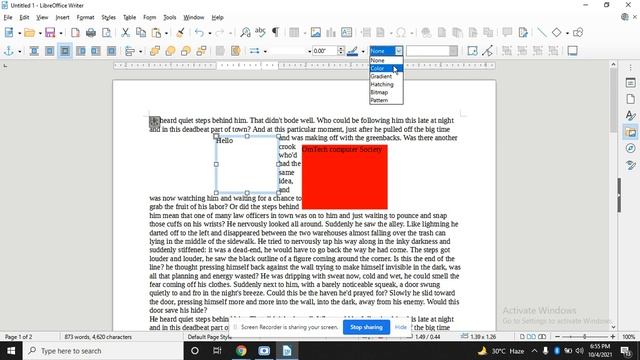Select the Wrap Through icon
This screenshot has height=360, width=640.
(111, 51)
